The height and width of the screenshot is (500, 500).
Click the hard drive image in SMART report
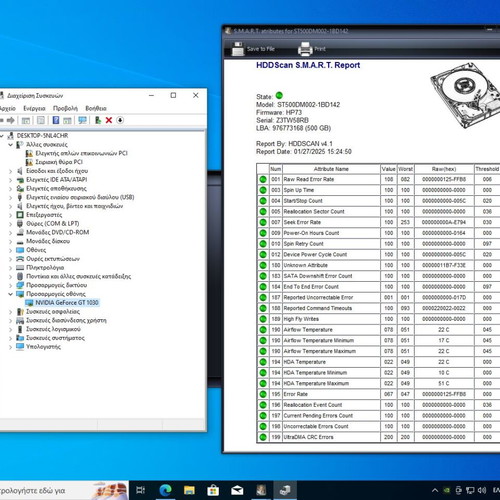466,96
